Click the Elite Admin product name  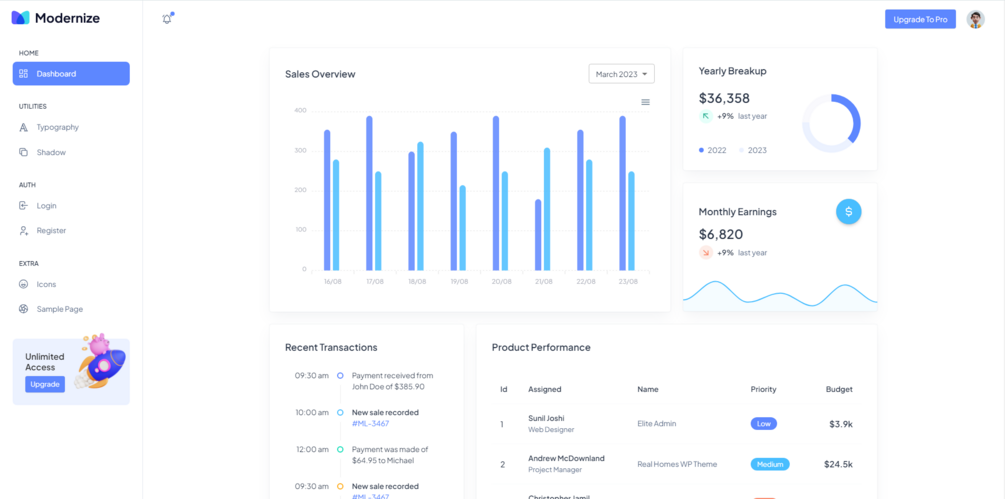pos(657,423)
